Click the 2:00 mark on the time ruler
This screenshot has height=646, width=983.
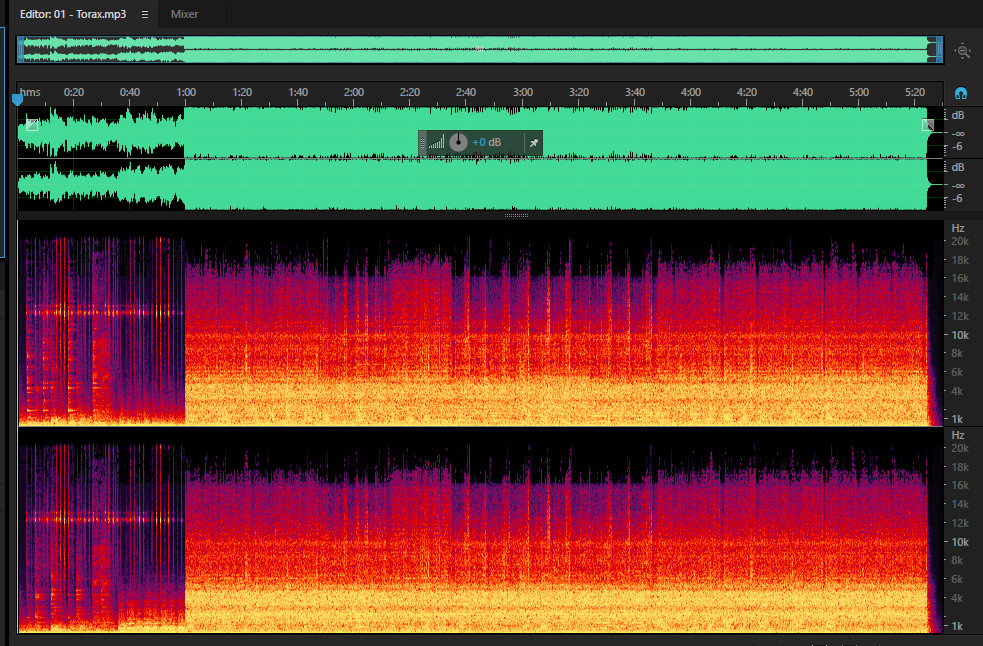(354, 92)
